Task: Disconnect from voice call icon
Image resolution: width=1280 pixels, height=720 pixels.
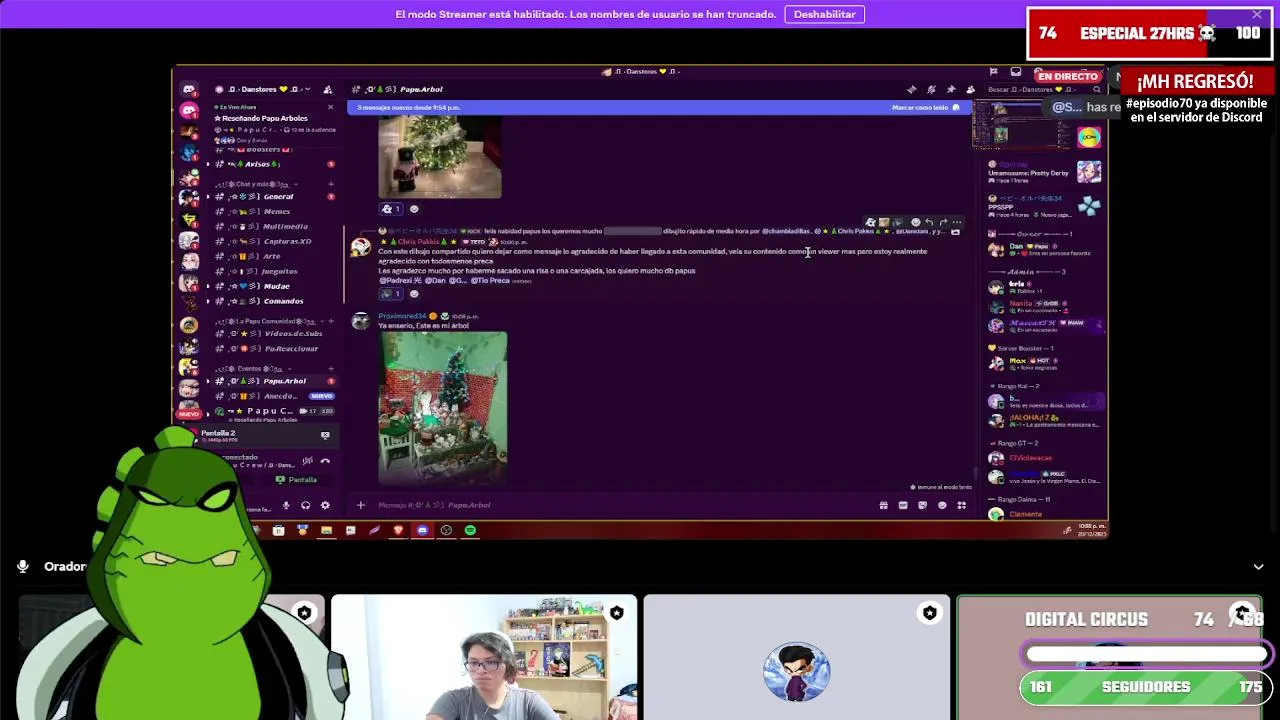Action: pyautogui.click(x=325, y=460)
